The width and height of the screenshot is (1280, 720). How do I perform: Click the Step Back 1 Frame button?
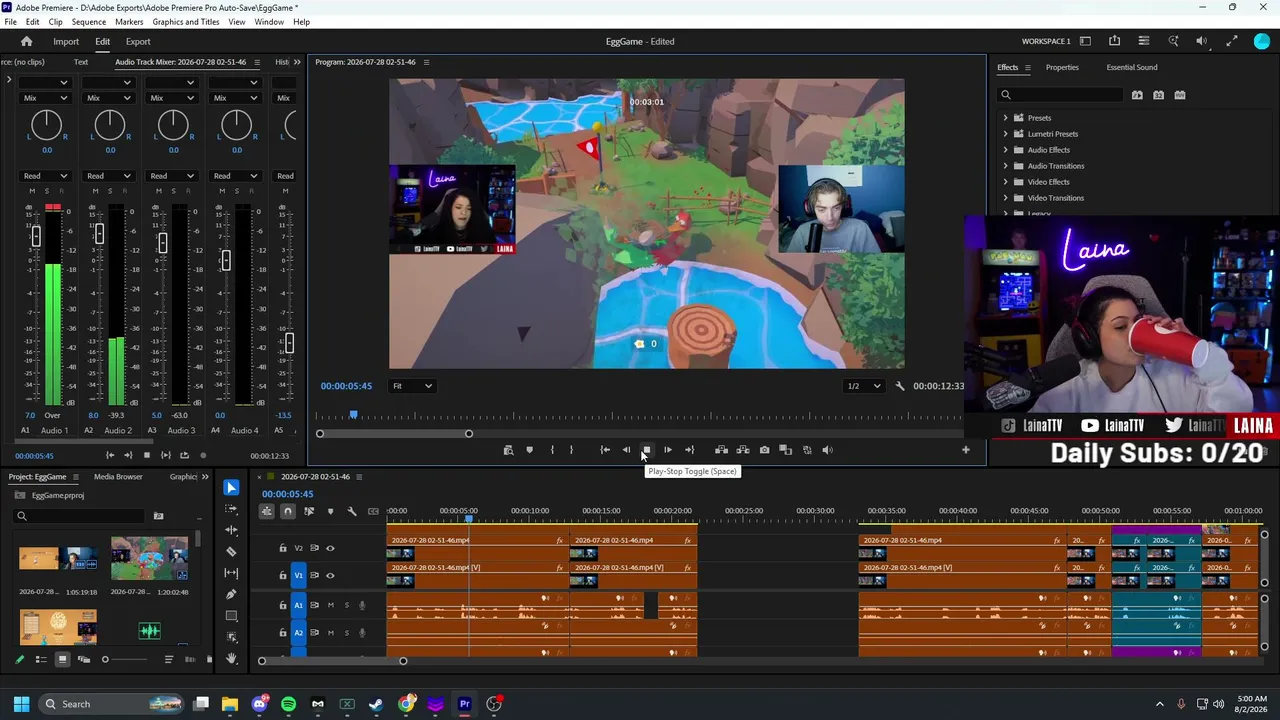click(626, 450)
